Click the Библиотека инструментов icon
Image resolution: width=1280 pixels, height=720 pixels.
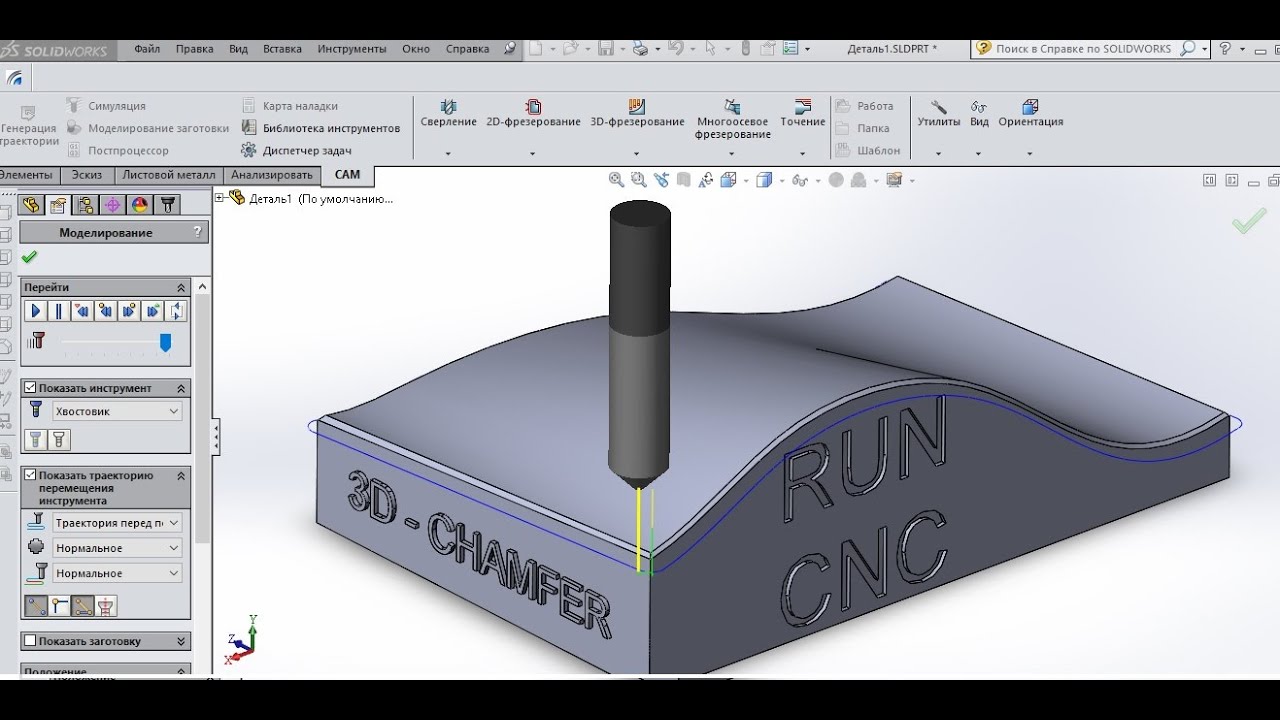tap(249, 128)
